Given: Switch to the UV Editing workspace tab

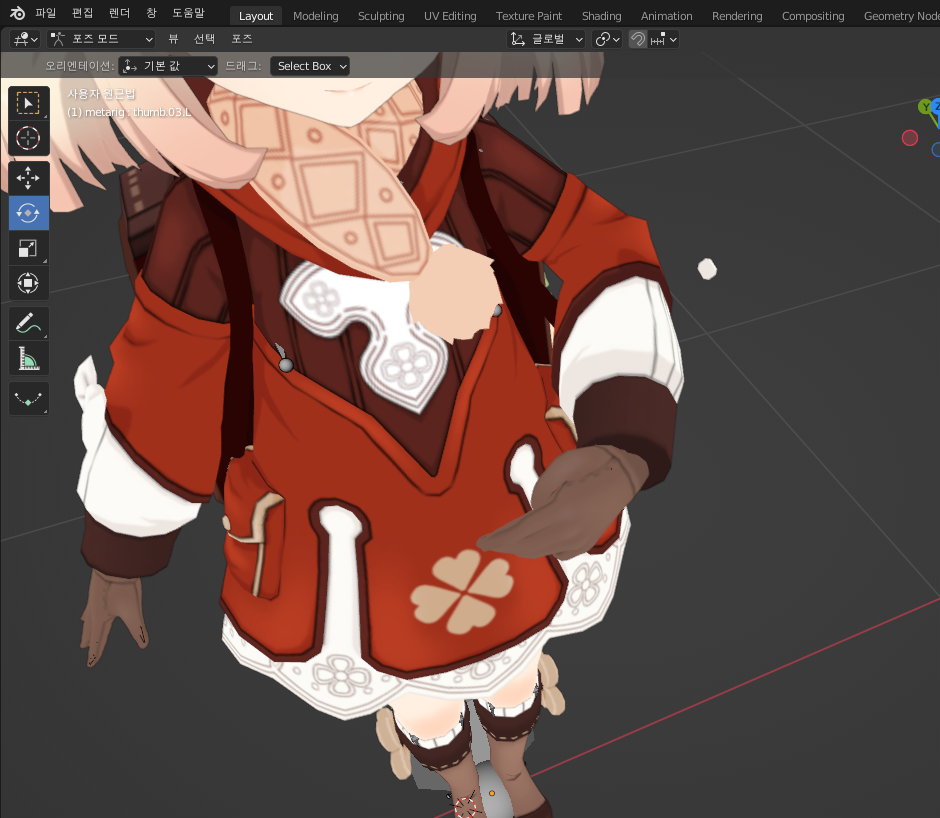Looking at the screenshot, I should click(450, 16).
